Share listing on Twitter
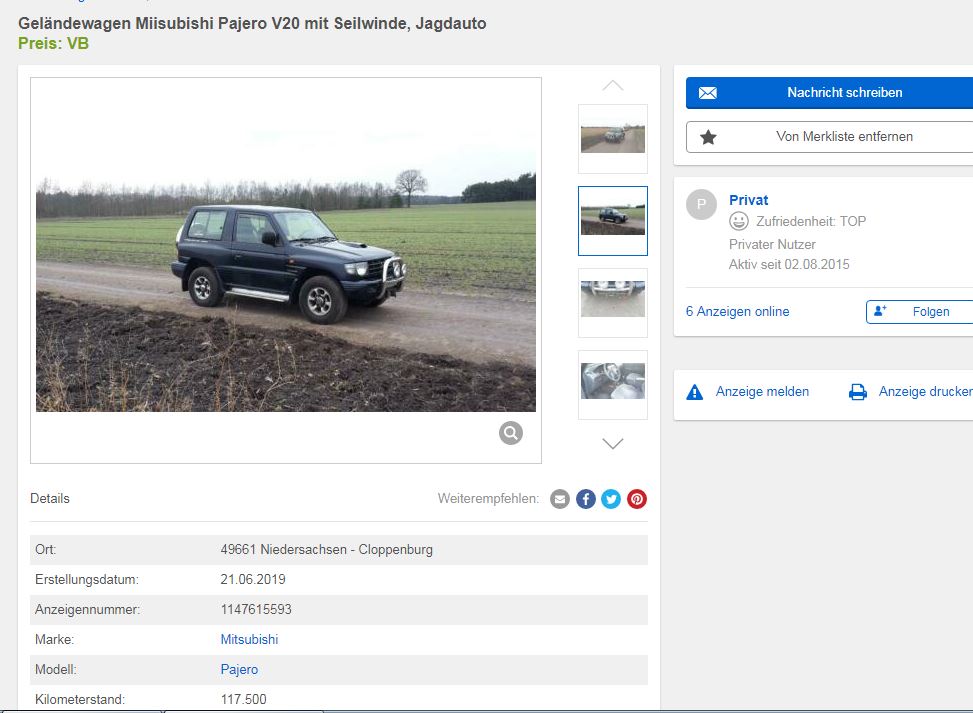 pos(611,499)
